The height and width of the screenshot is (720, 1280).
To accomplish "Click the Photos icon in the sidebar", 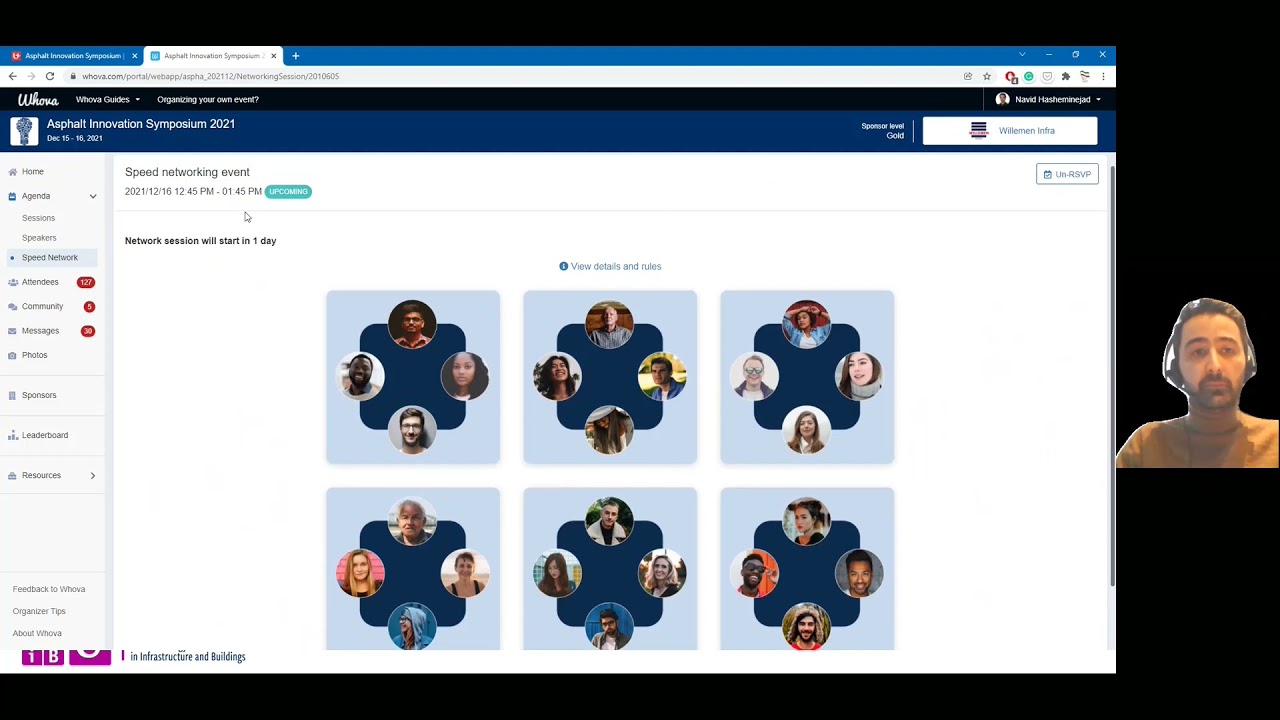I will tap(12, 355).
